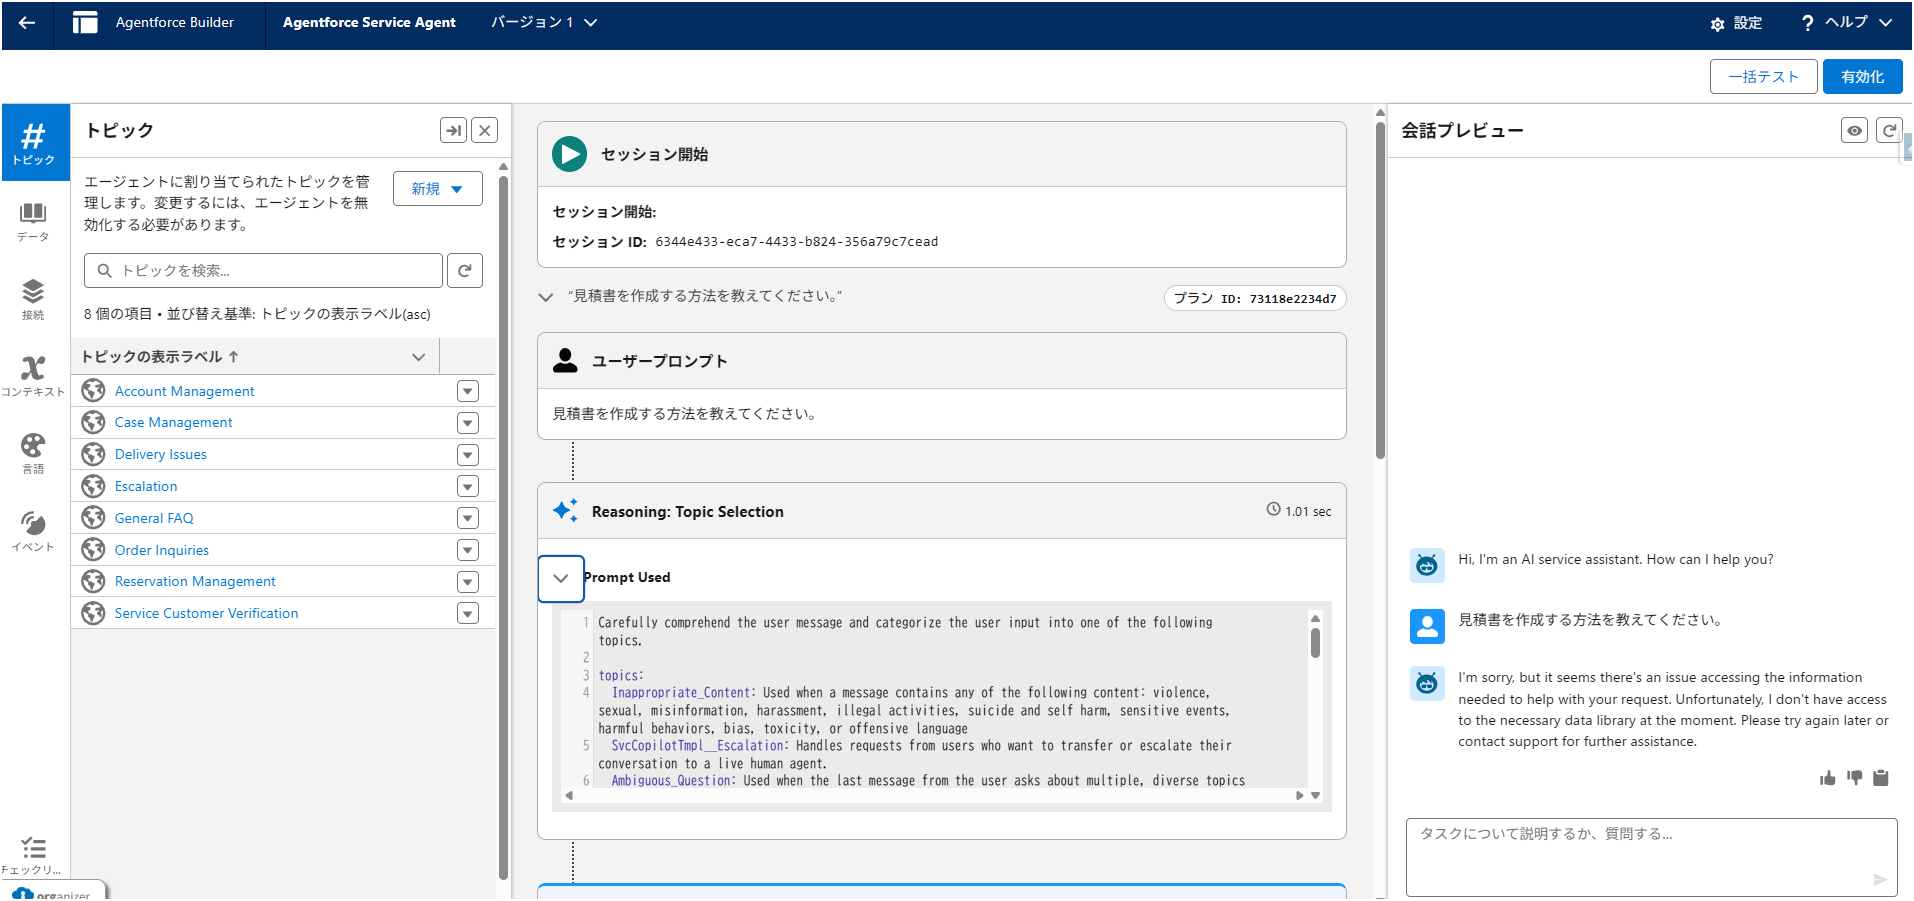Image resolution: width=1914 pixels, height=901 pixels.
Task: Click the prompt code horizontal scrollbar
Action: (x=934, y=795)
